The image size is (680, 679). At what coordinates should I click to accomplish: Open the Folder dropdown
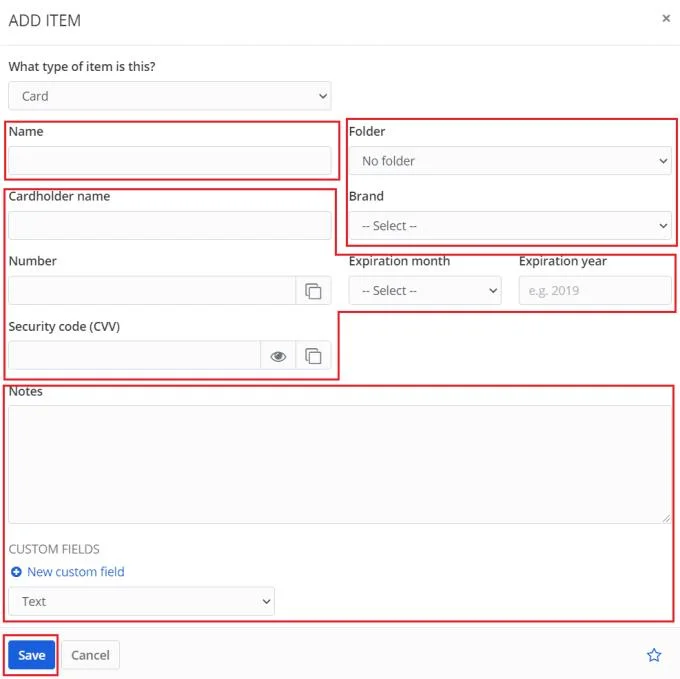[x=510, y=161]
